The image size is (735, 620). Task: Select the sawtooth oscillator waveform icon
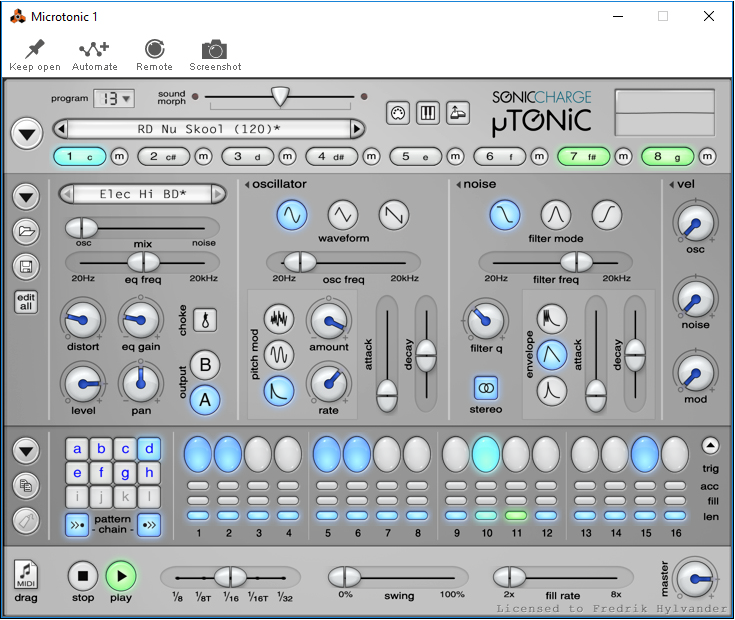coord(394,214)
